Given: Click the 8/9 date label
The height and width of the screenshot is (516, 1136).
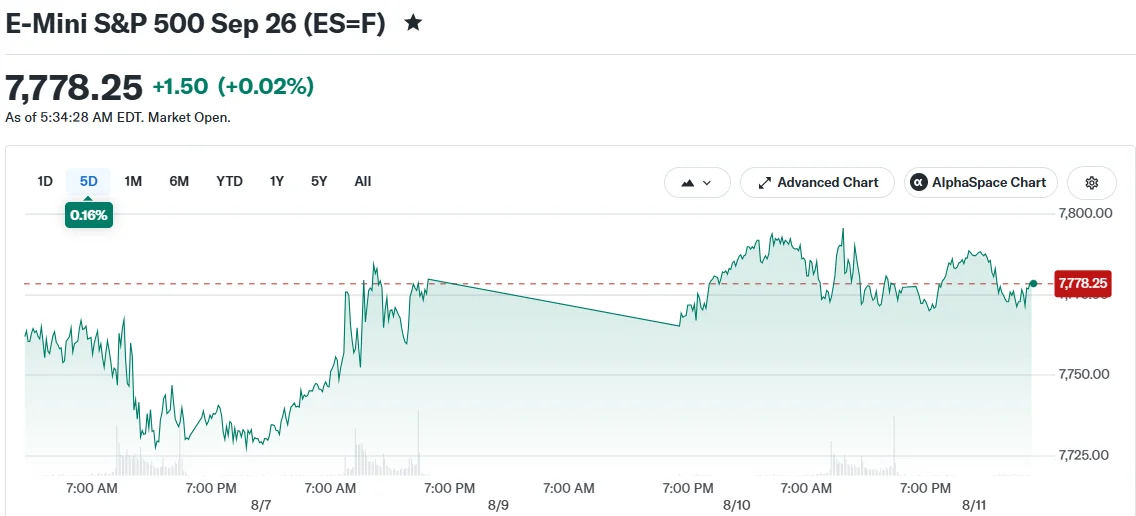Looking at the screenshot, I should click(498, 505).
